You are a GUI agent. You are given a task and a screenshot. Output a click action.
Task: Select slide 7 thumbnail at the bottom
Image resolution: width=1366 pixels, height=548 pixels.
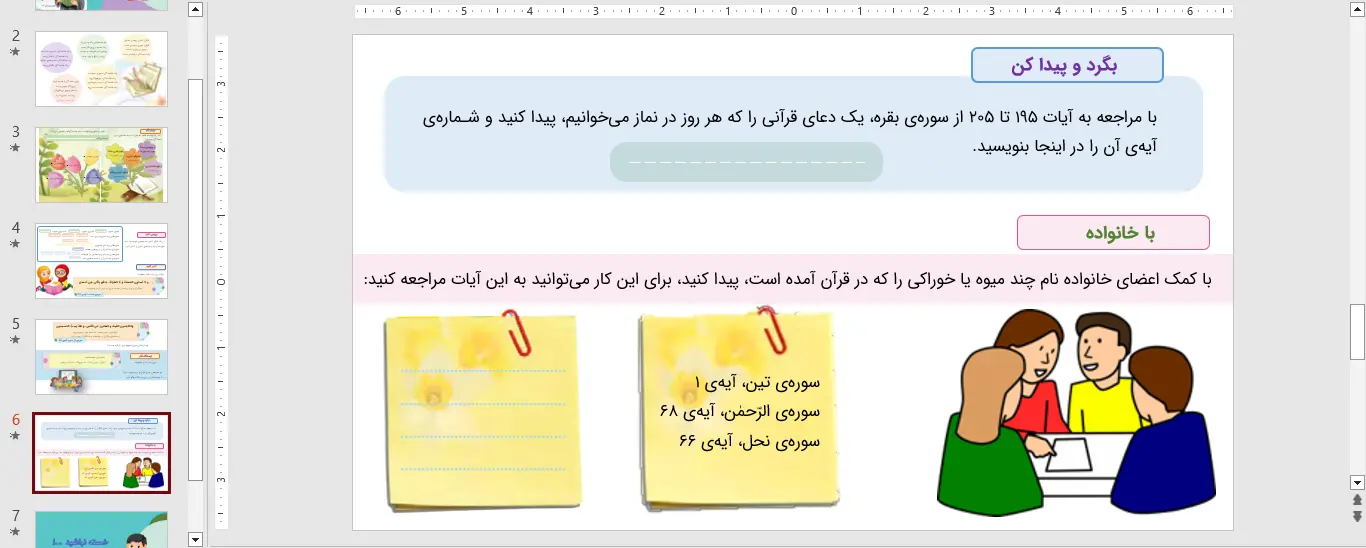pyautogui.click(x=101, y=530)
